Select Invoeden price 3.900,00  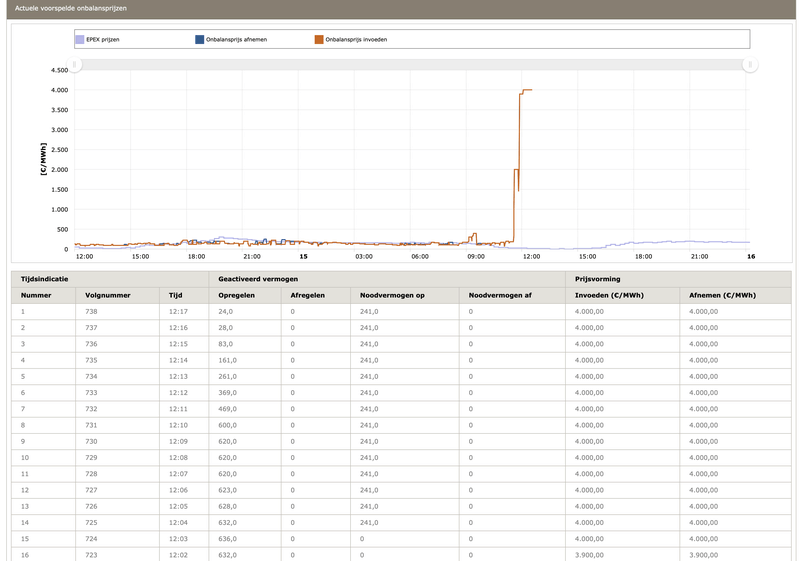coord(589,555)
